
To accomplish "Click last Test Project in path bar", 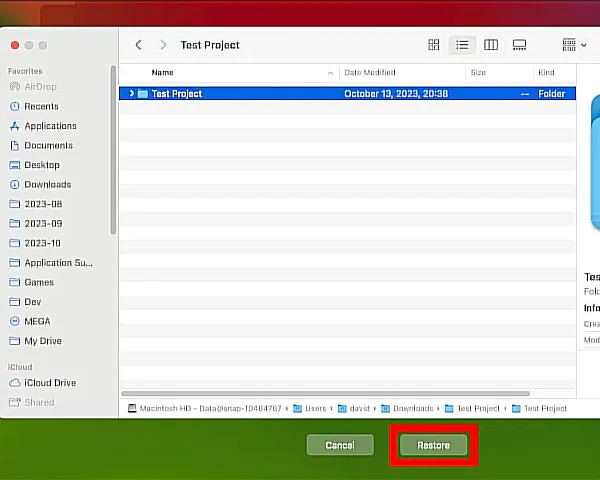I will (x=539, y=408).
